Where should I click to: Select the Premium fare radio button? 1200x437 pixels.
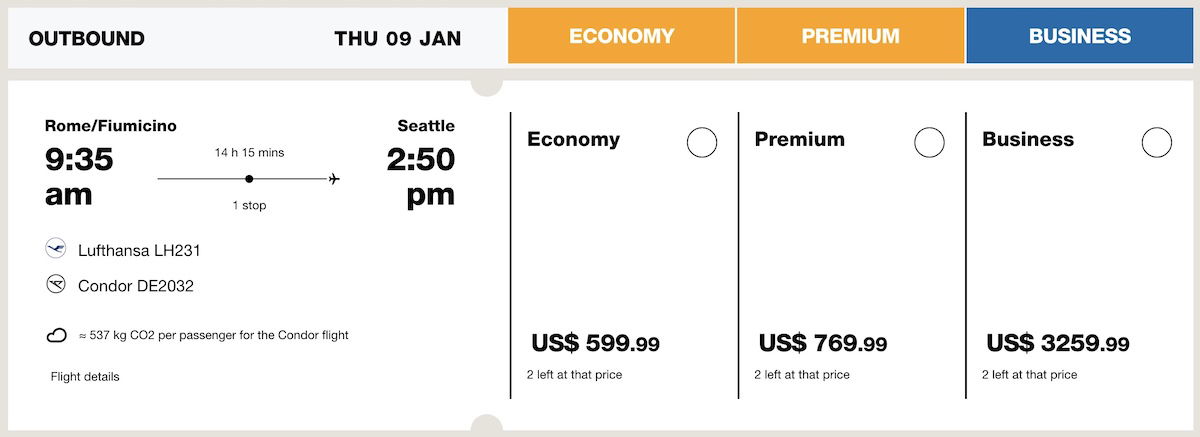pyautogui.click(x=930, y=143)
